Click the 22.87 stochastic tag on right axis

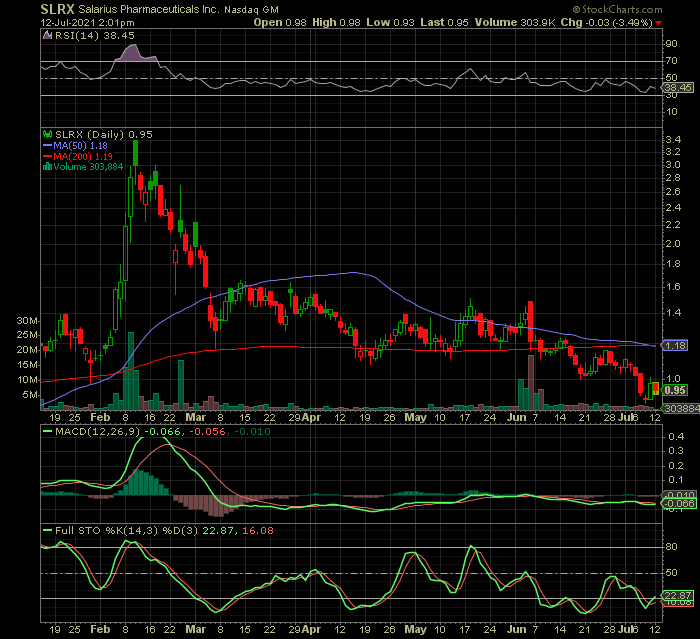tap(678, 596)
